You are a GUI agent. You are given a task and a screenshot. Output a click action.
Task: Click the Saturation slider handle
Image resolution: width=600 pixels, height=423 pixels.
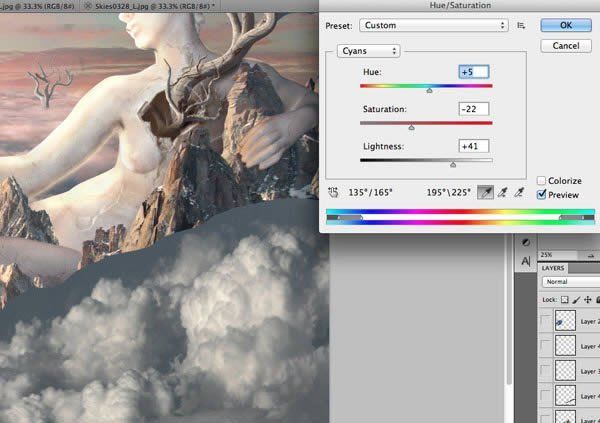[411, 127]
